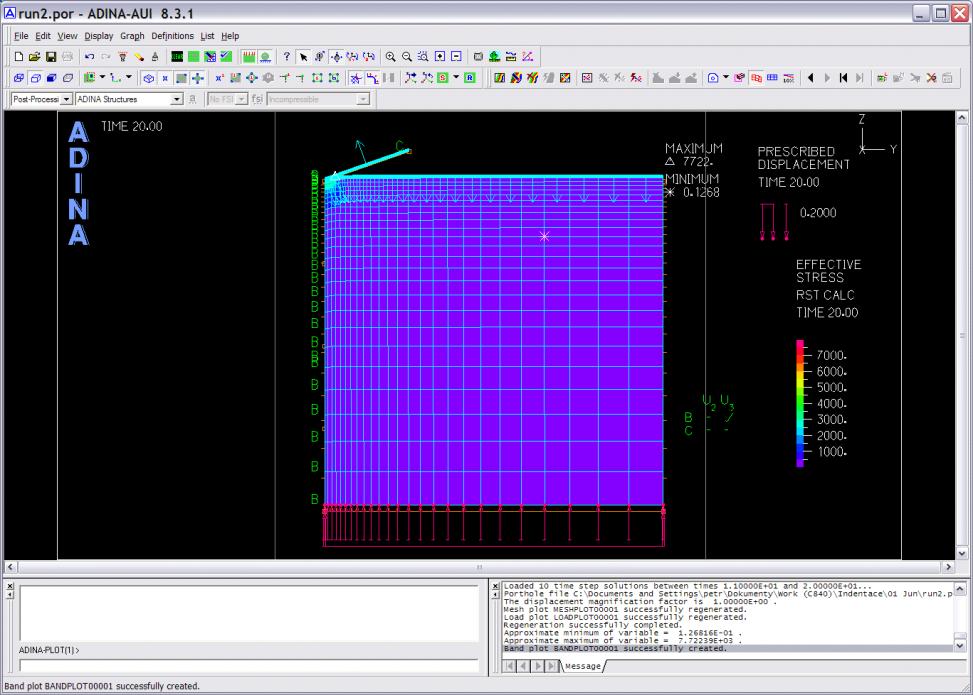Viewport: 973px width, 695px height.
Task: Click the Last Solution skip-forward arrow
Action: pyautogui.click(x=859, y=78)
